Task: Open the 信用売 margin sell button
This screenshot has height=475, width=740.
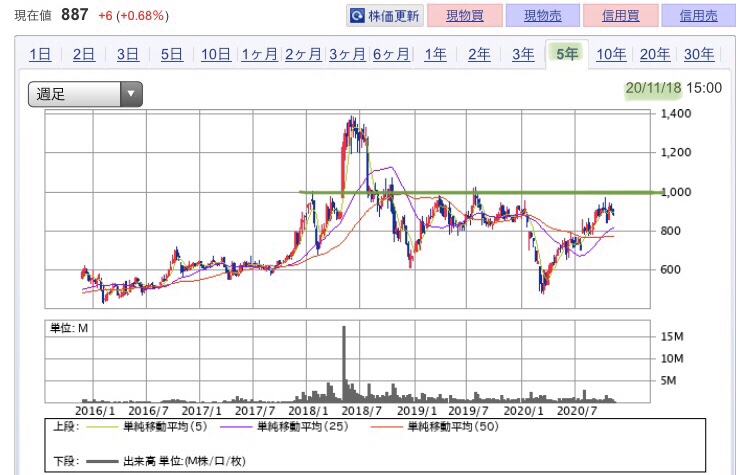Action: click(x=698, y=16)
